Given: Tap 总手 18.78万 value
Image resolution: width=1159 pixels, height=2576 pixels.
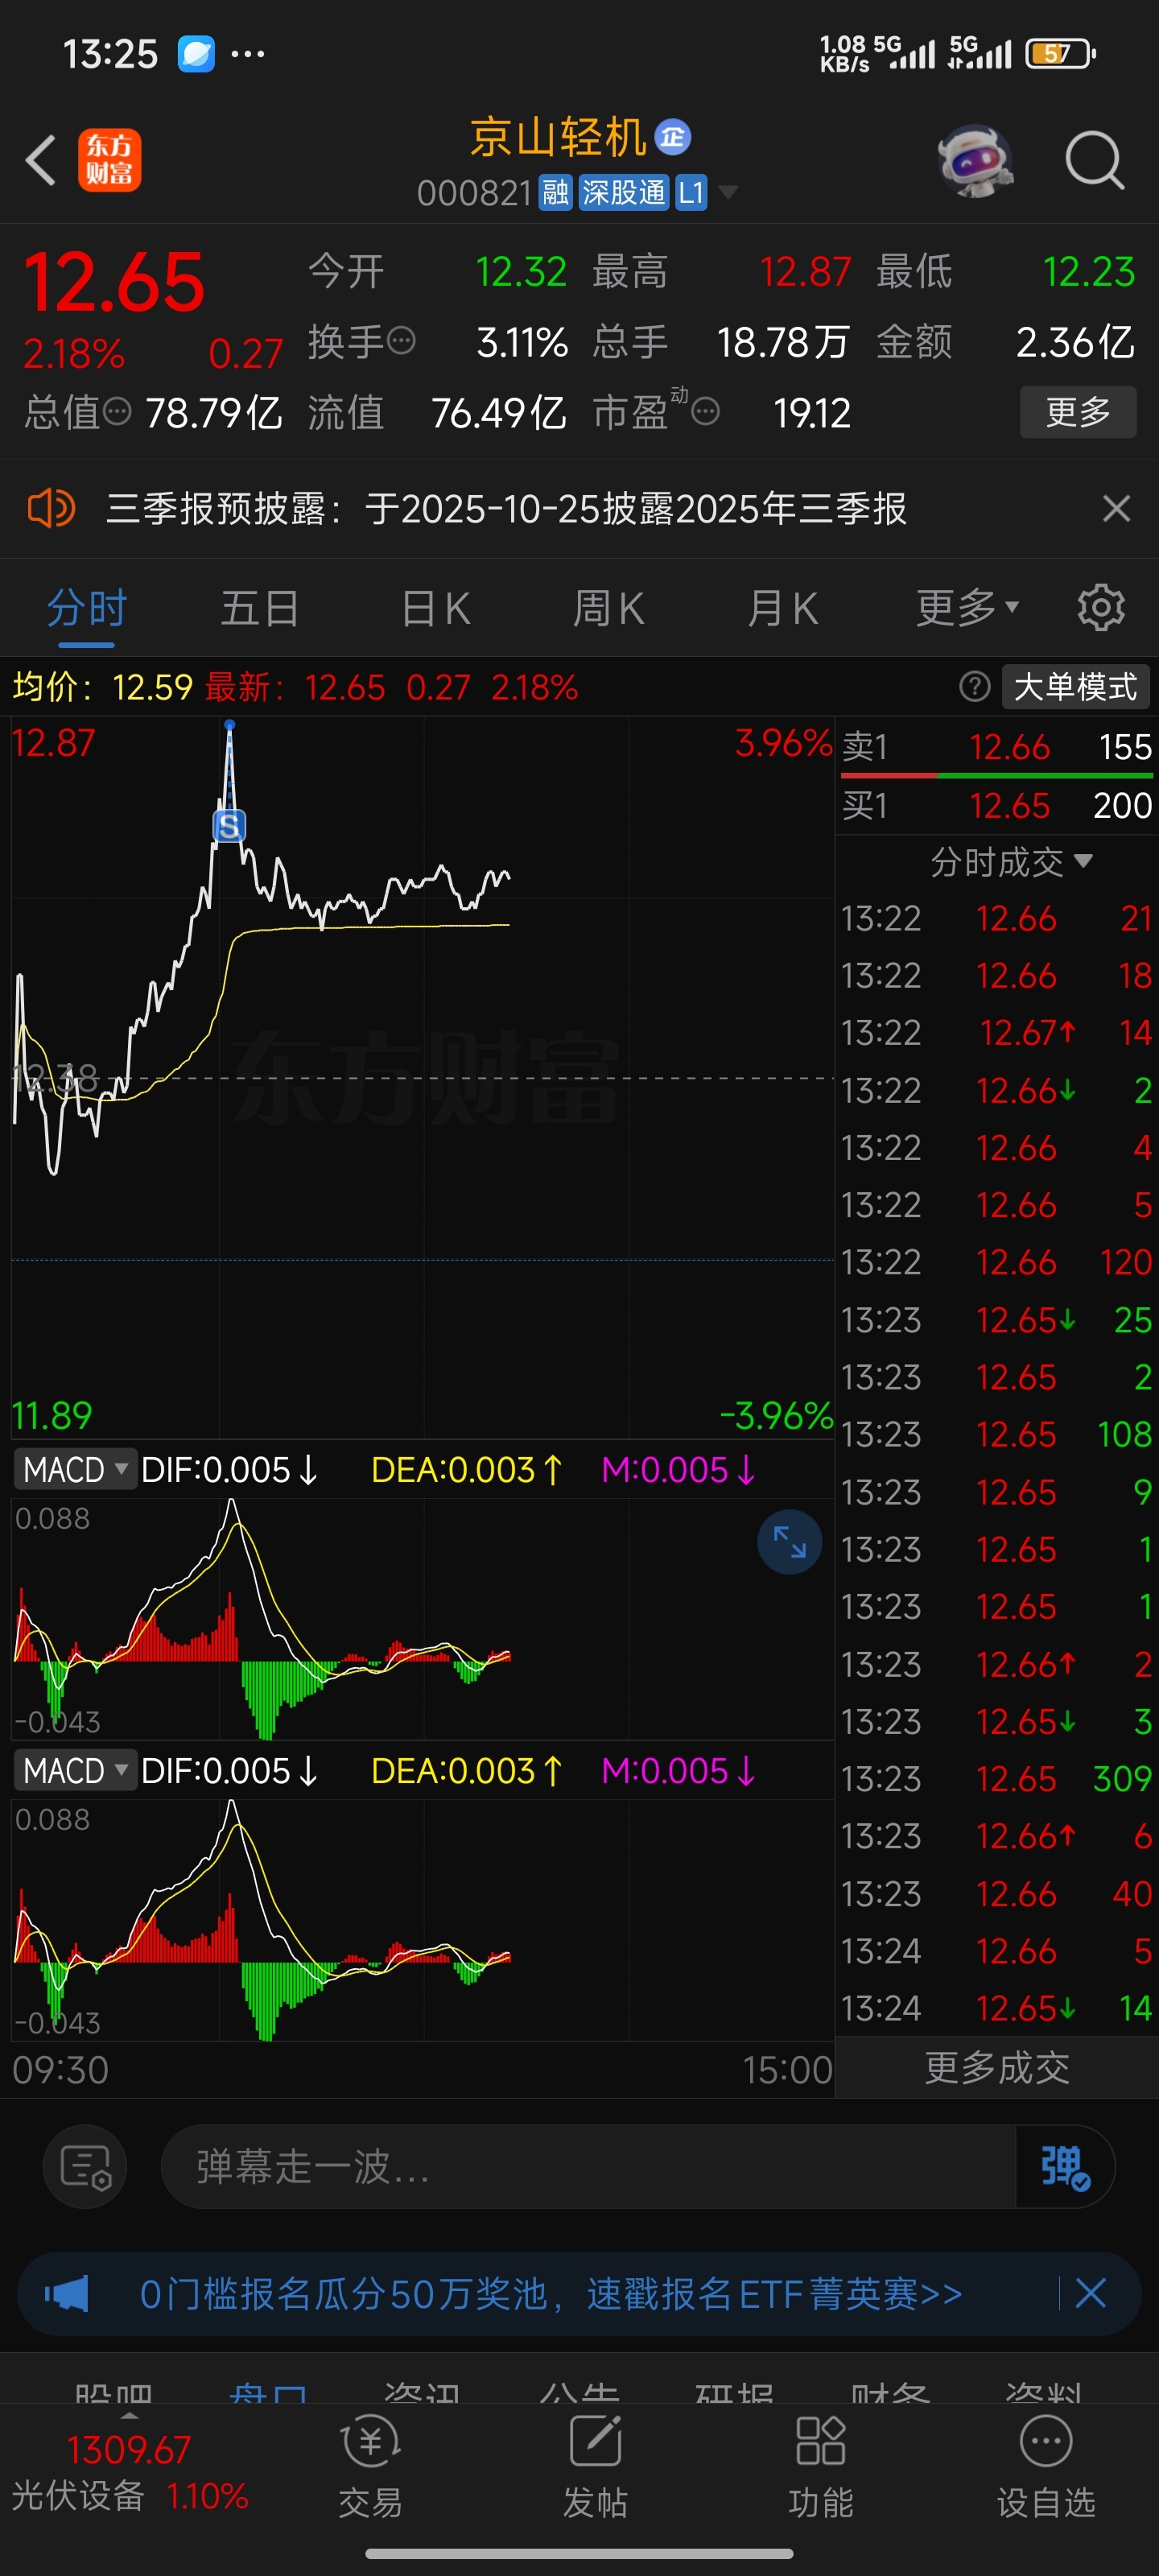Looking at the screenshot, I should (783, 342).
